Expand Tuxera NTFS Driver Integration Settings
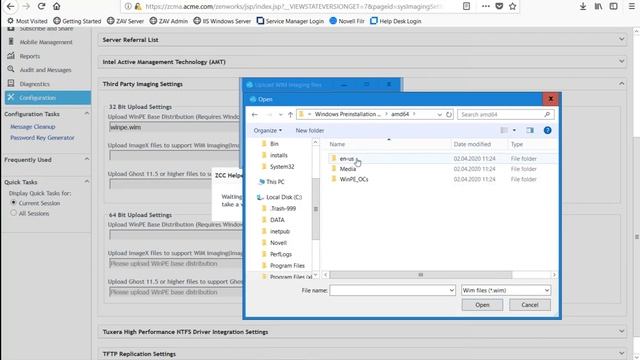The height and width of the screenshot is (360, 640). click(x=621, y=331)
